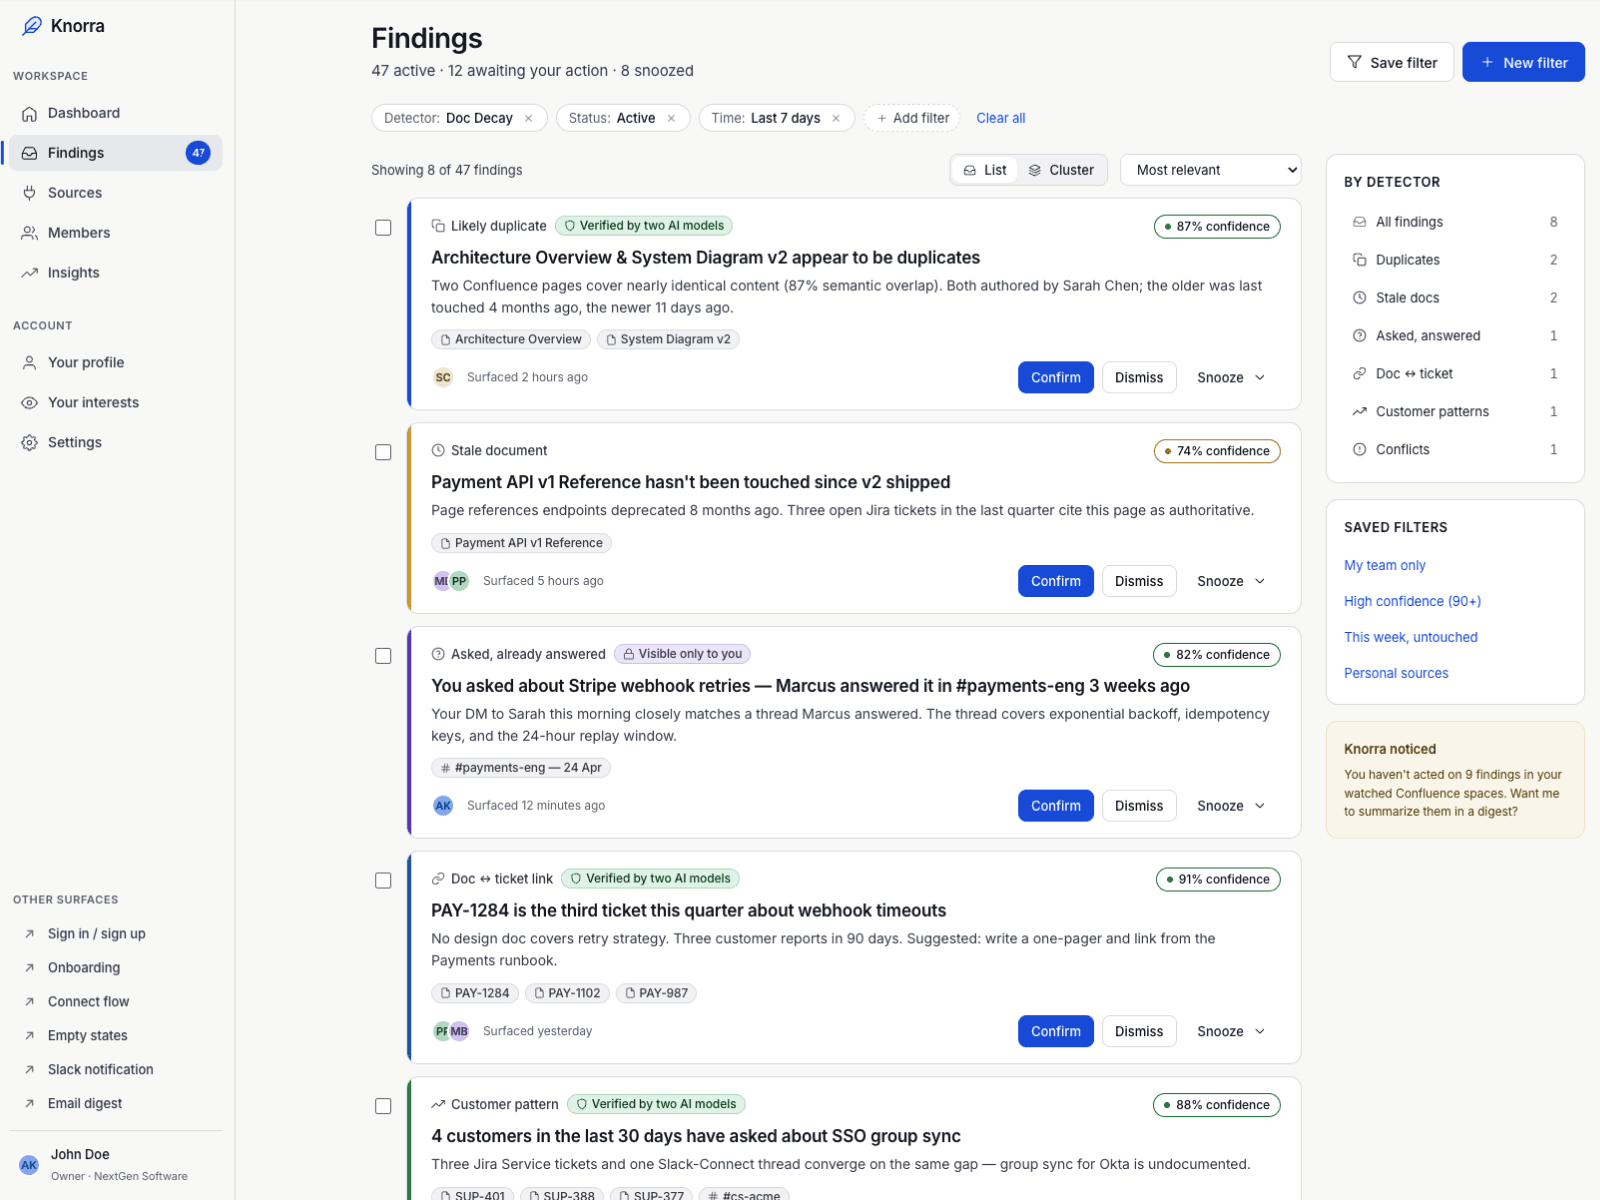The height and width of the screenshot is (1200, 1600).
Task: Check the Stripe webhook retries finding checkbox
Action: click(383, 656)
